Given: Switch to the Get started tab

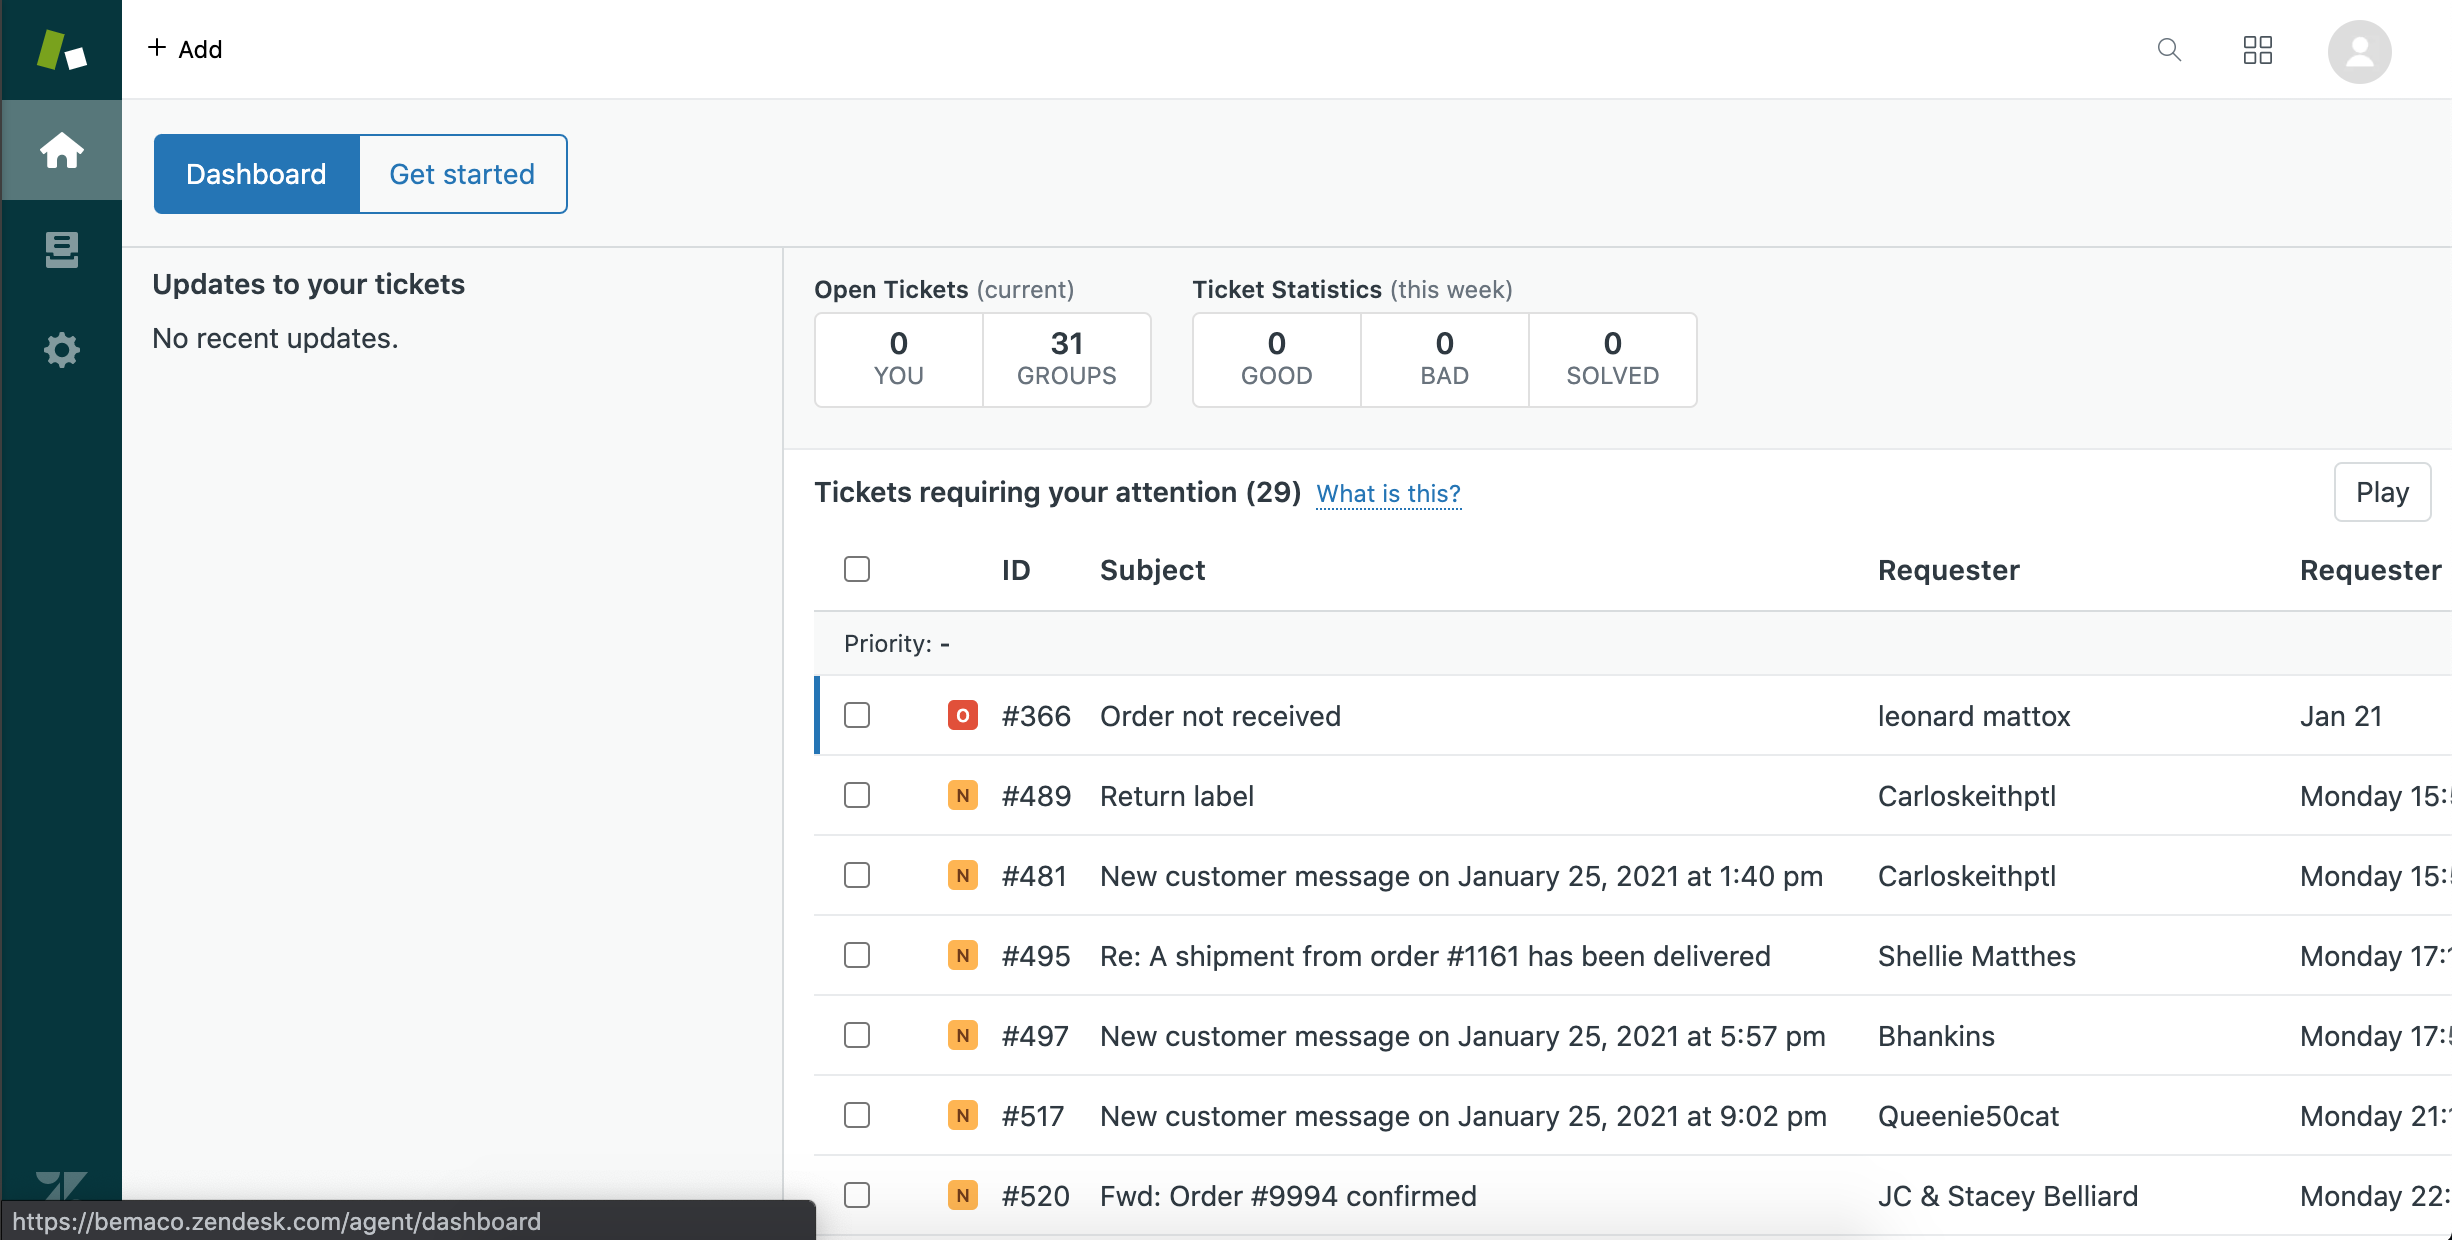Looking at the screenshot, I should pyautogui.click(x=462, y=174).
